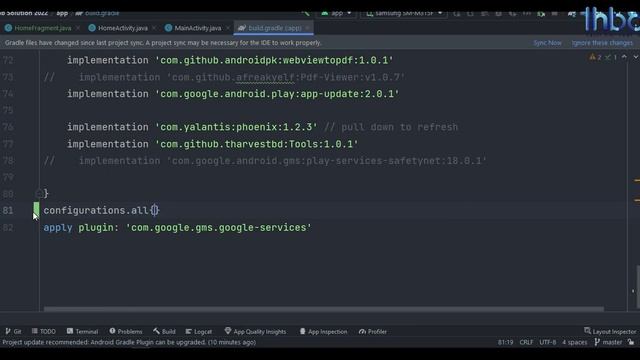Open the Layout Inspector tool window

pyautogui.click(x=610, y=331)
